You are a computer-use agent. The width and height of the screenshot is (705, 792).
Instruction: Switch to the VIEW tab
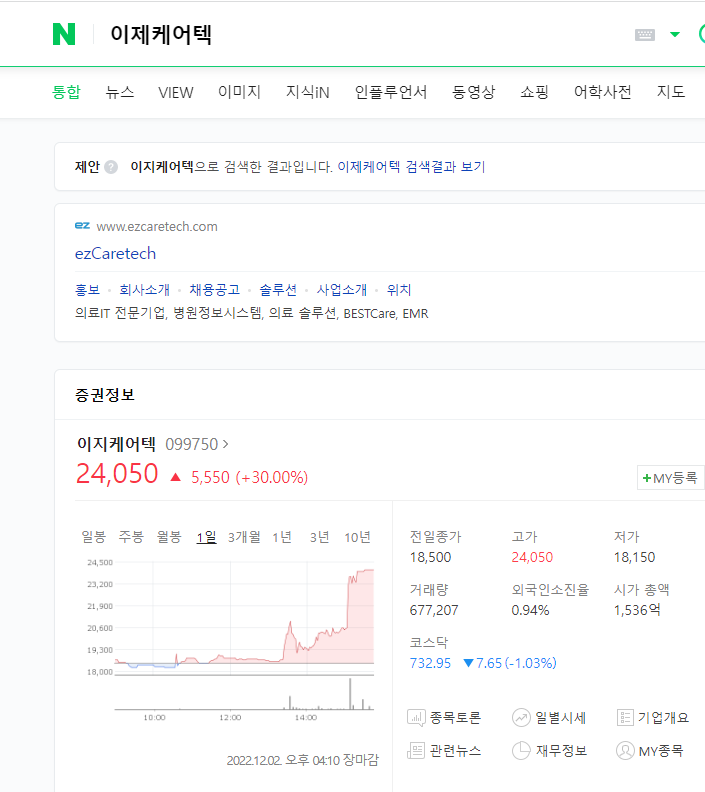point(176,92)
